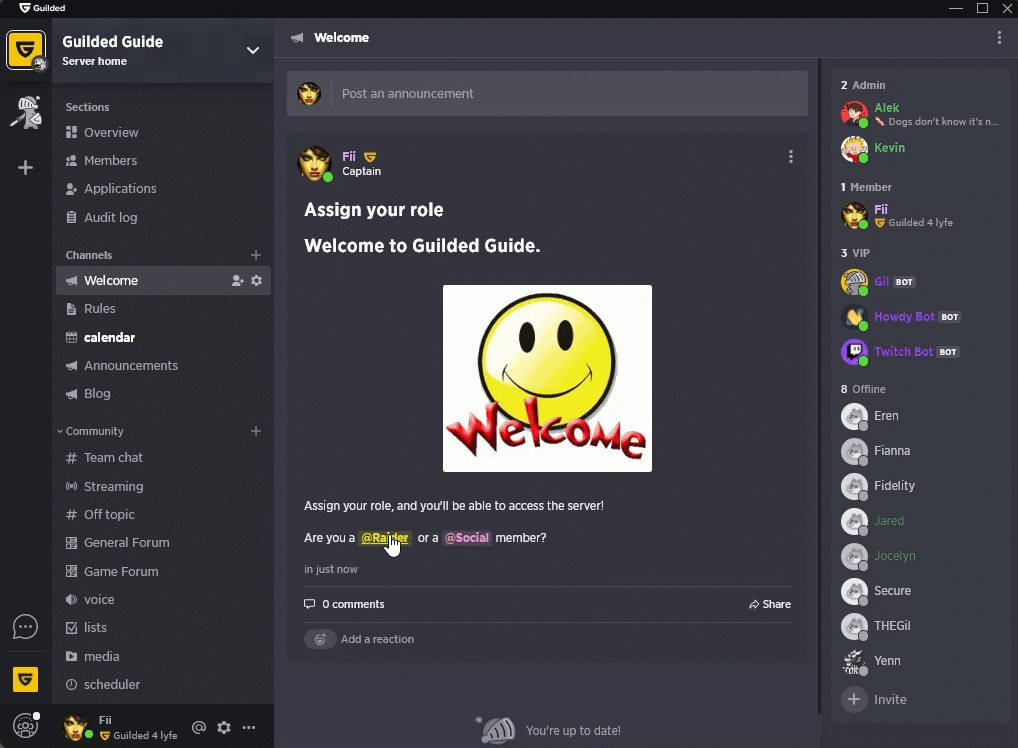Click Add a reaction label
This screenshot has width=1018, height=748.
click(377, 640)
